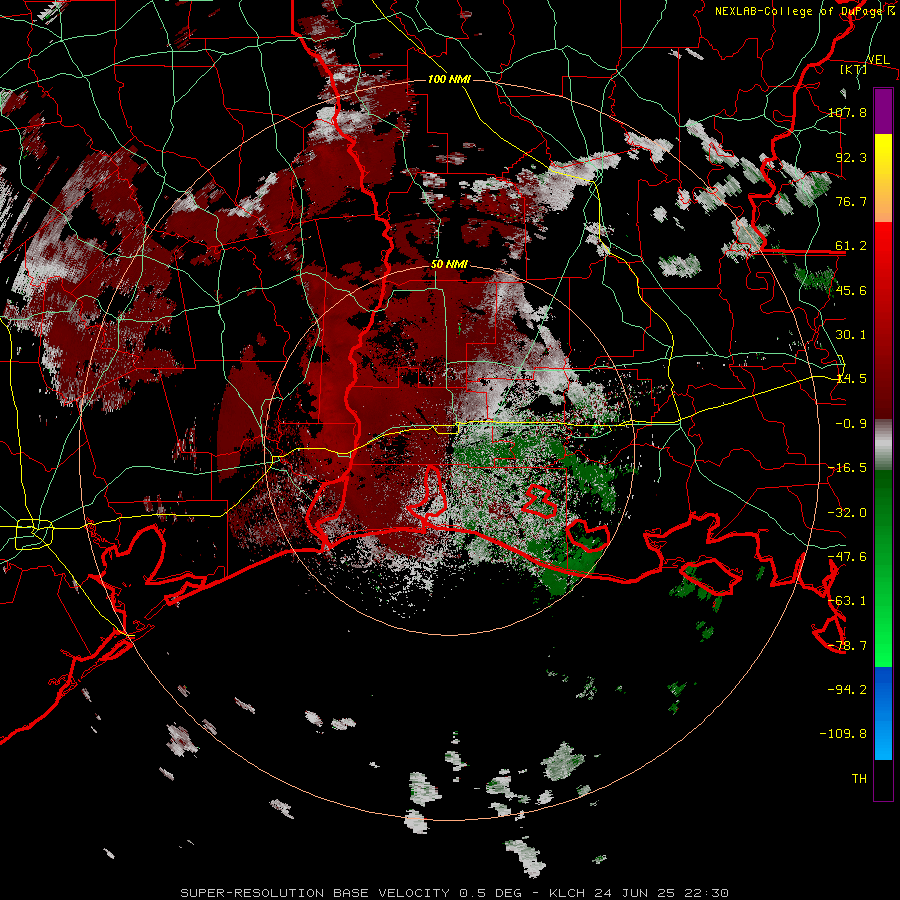Click the Super-Resolution Base Velocity caption
Image resolution: width=900 pixels, height=900 pixels.
point(455,893)
